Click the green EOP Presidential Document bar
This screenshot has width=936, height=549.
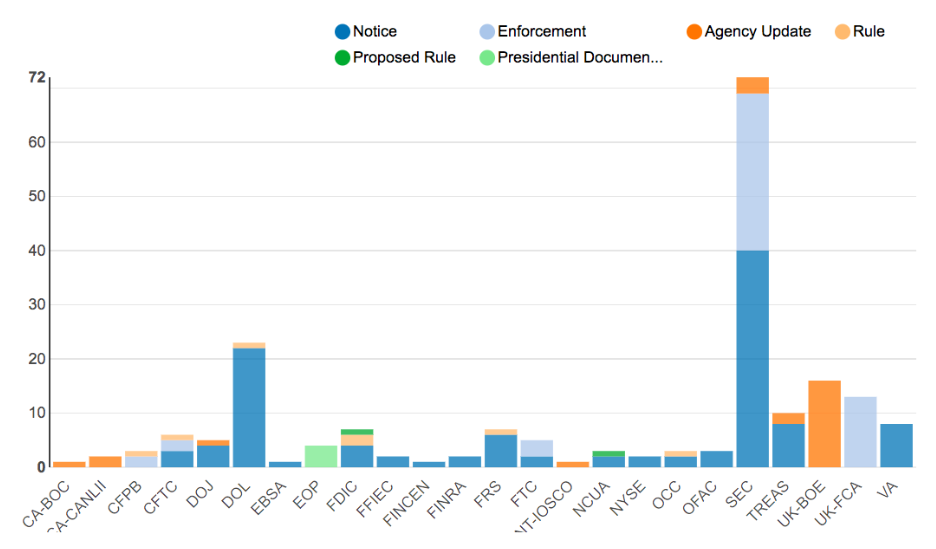point(321,456)
